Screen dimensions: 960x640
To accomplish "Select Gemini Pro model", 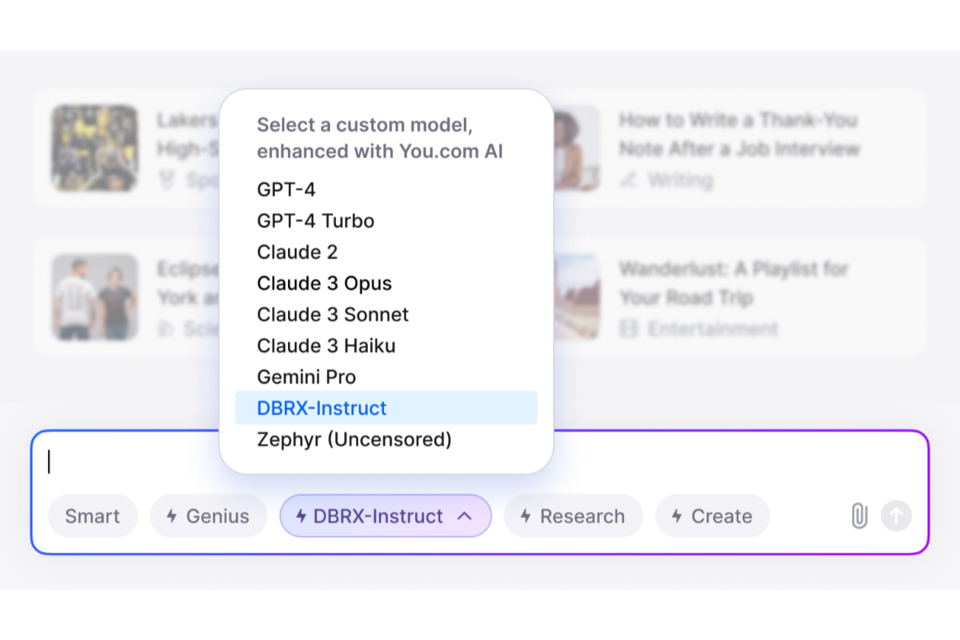I will coord(306,377).
